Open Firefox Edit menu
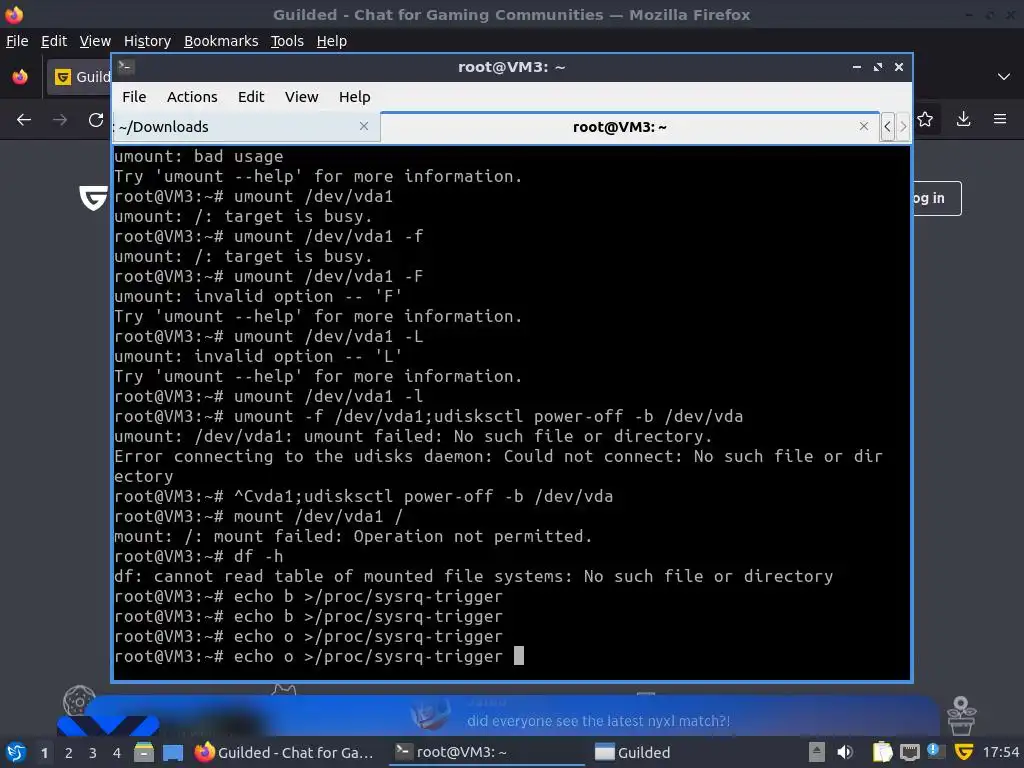The height and width of the screenshot is (768, 1024). point(54,41)
